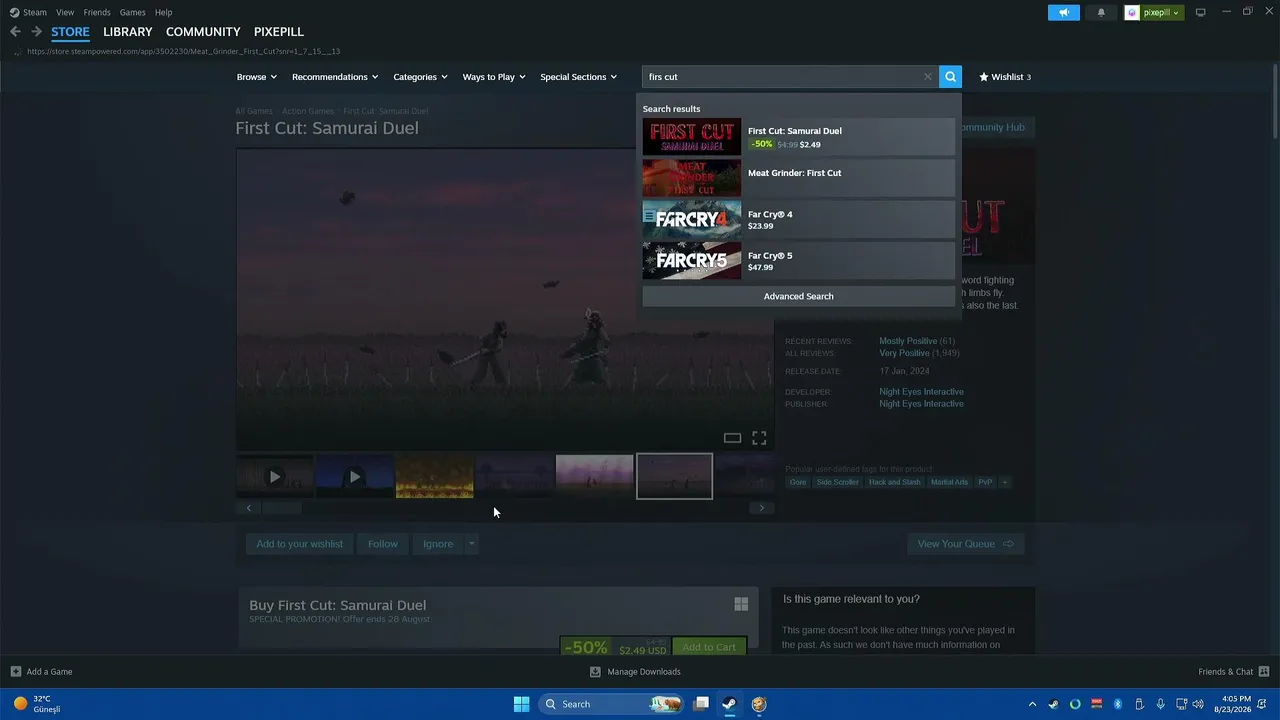Show hidden system tray icons
The image size is (1280, 720).
coord(1032,704)
